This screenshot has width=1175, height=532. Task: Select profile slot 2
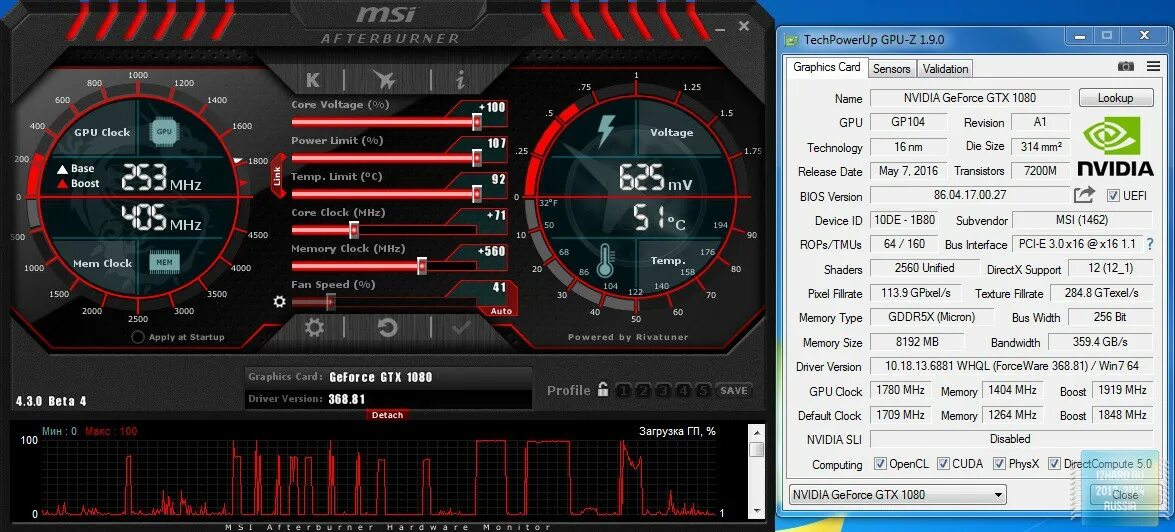(x=644, y=390)
